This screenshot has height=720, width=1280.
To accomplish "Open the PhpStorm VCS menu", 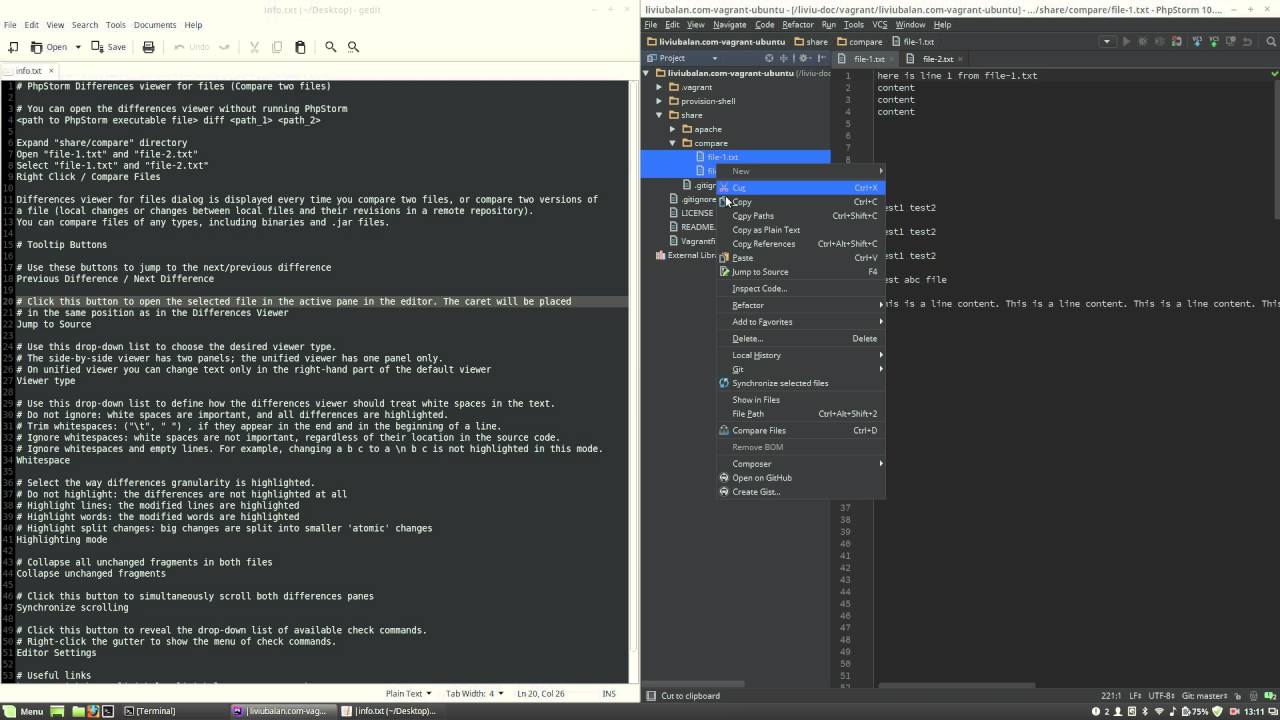I will (x=880, y=24).
